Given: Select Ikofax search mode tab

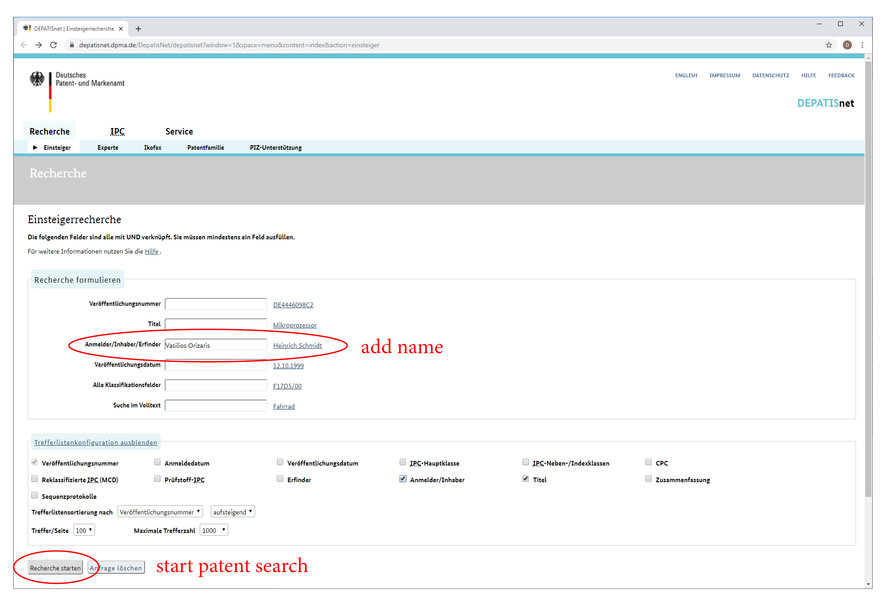Looking at the screenshot, I should pyautogui.click(x=153, y=147).
